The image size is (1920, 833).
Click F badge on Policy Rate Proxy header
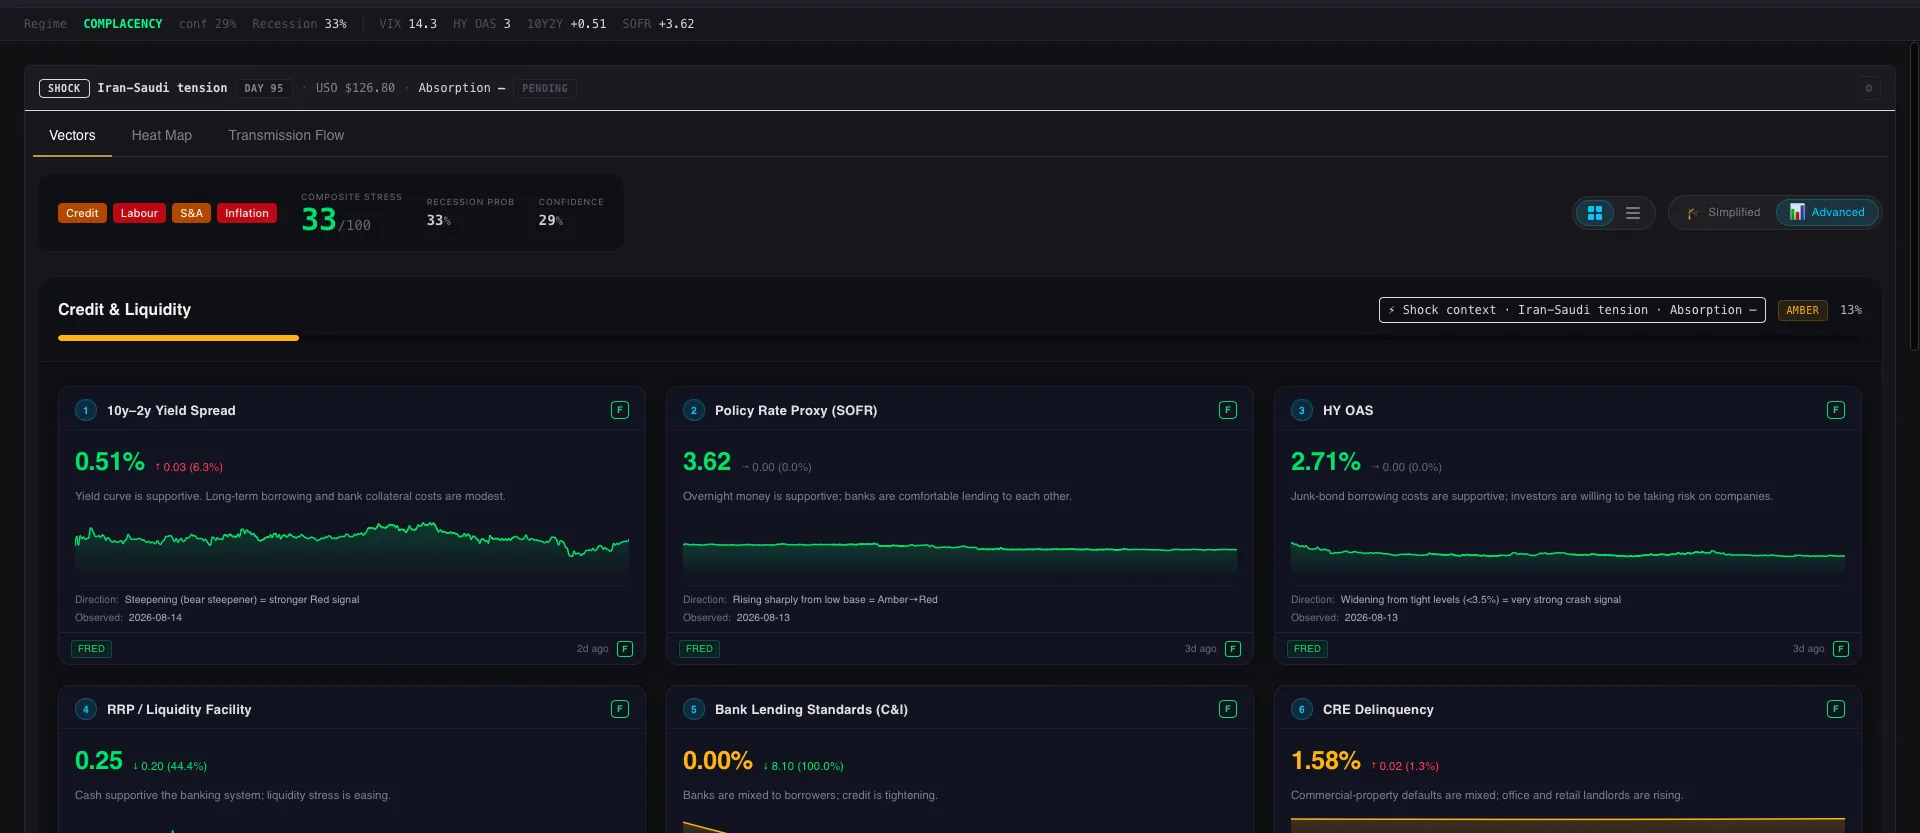pyautogui.click(x=1228, y=410)
